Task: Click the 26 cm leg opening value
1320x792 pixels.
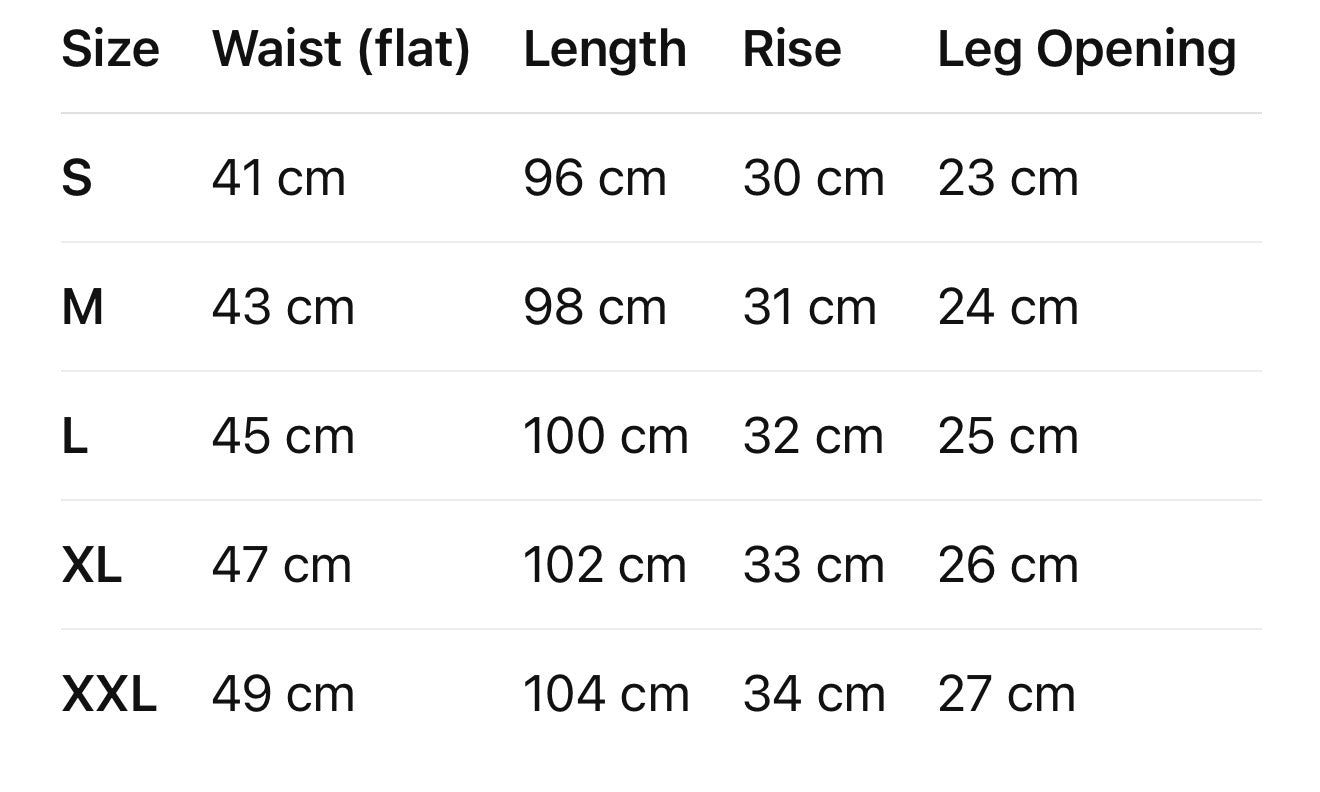Action: click(1008, 566)
